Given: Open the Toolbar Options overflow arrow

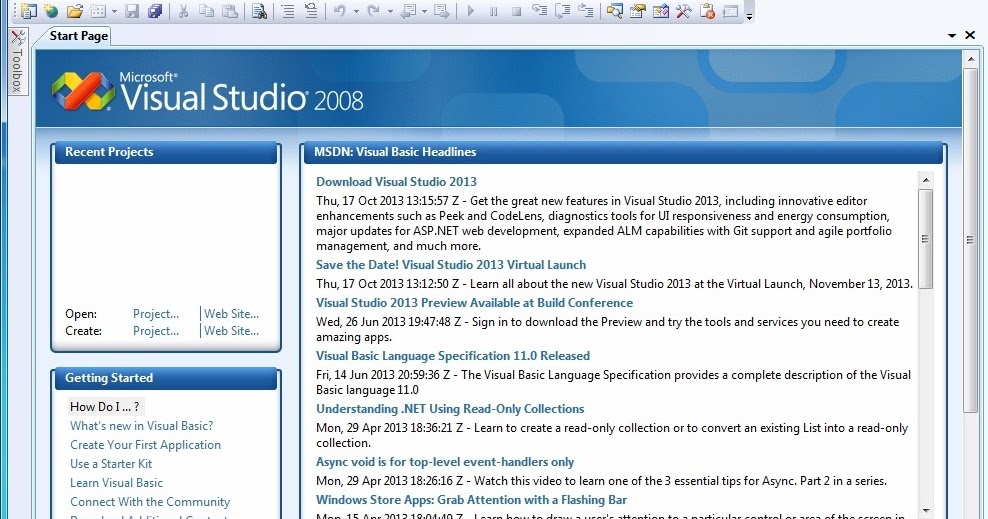Looking at the screenshot, I should [749, 16].
